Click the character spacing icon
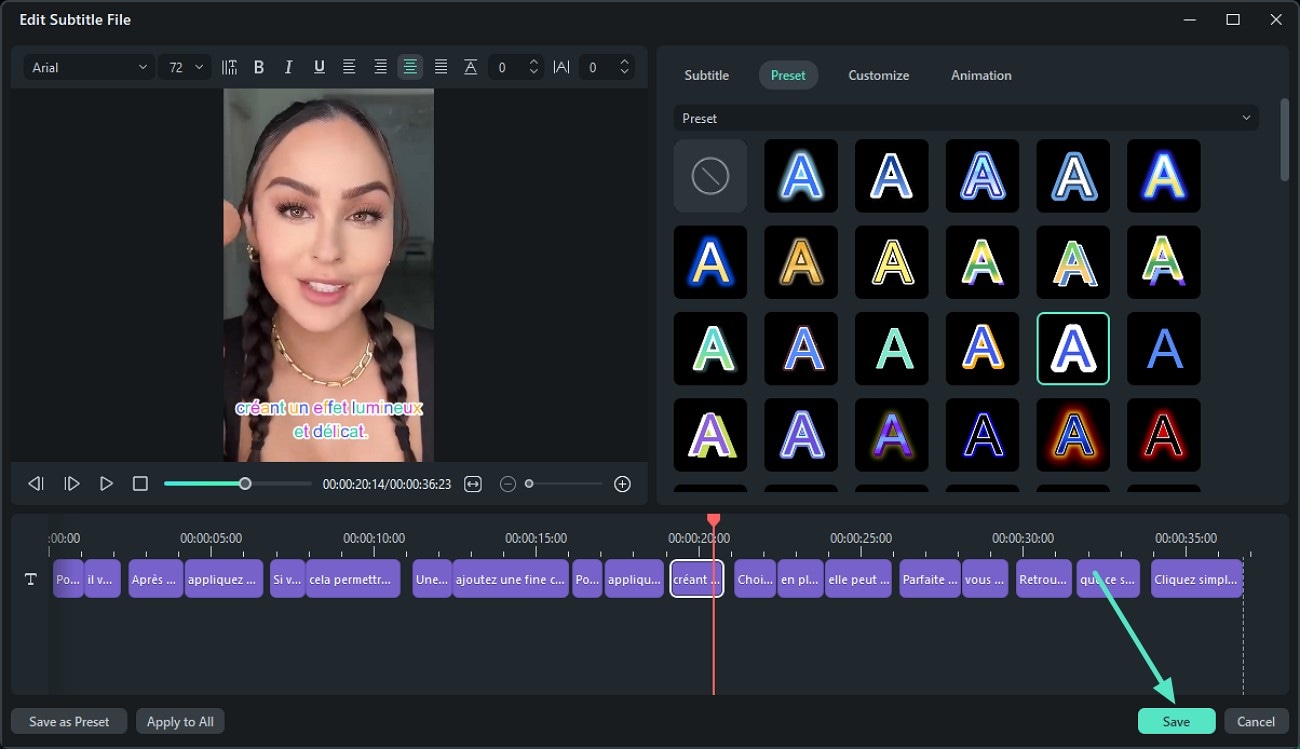 561,67
